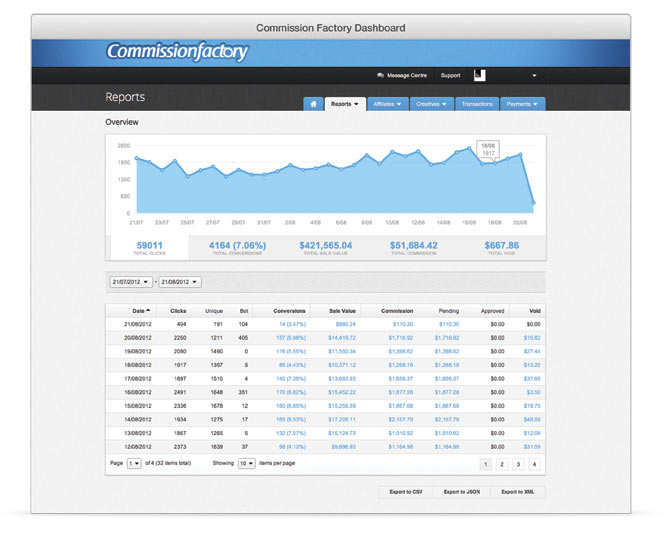Open the user account dropdown arrow
The height and width of the screenshot is (536, 666).
534,76
